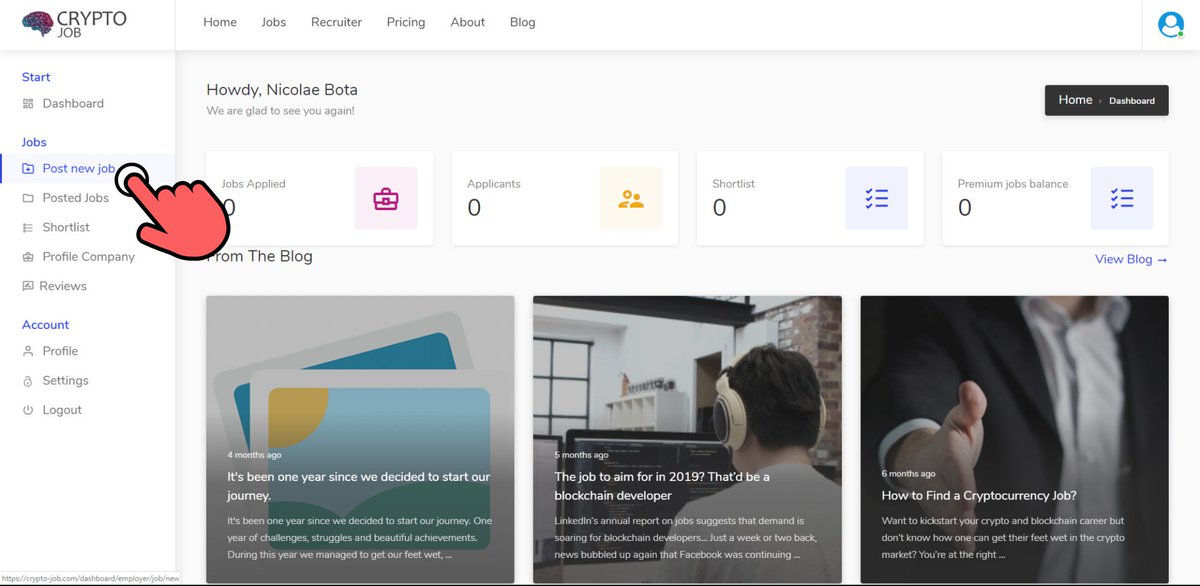
Task: Click the pink briefcase icon on Jobs Applied card
Action: point(386,198)
